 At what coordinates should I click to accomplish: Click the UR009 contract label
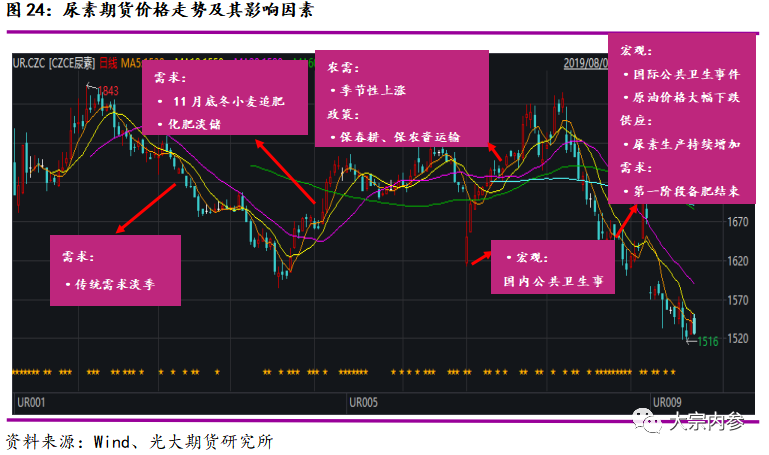667,403
